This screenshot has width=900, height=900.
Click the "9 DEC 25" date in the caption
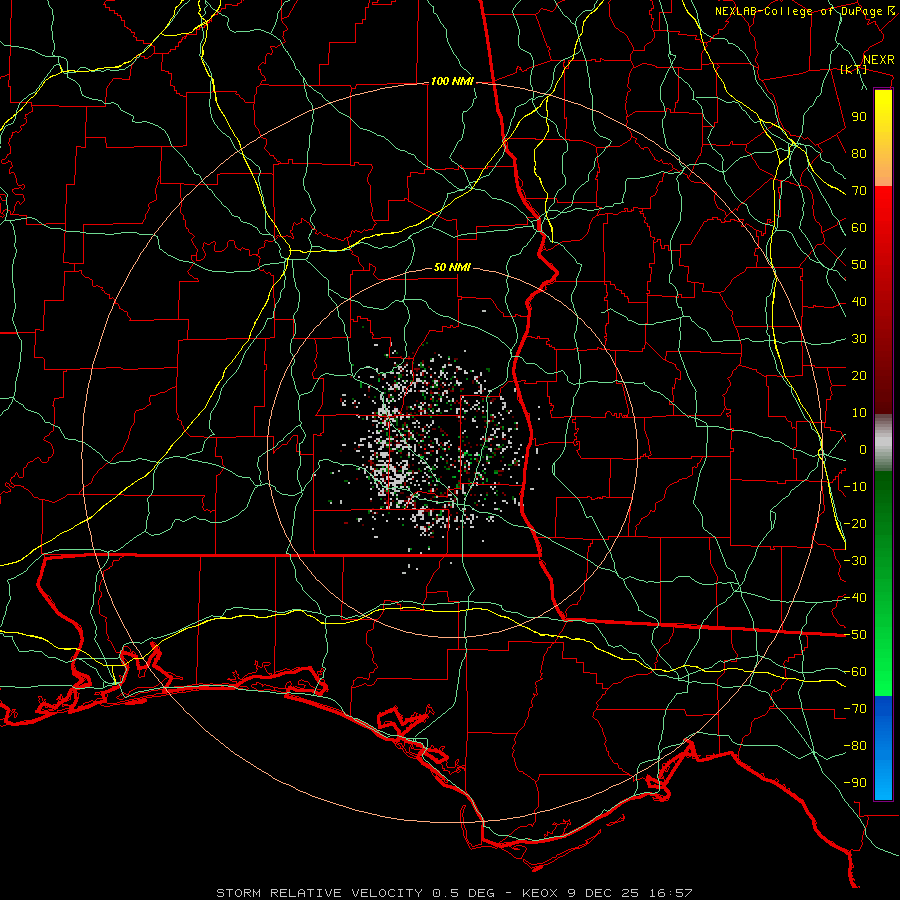point(604,893)
